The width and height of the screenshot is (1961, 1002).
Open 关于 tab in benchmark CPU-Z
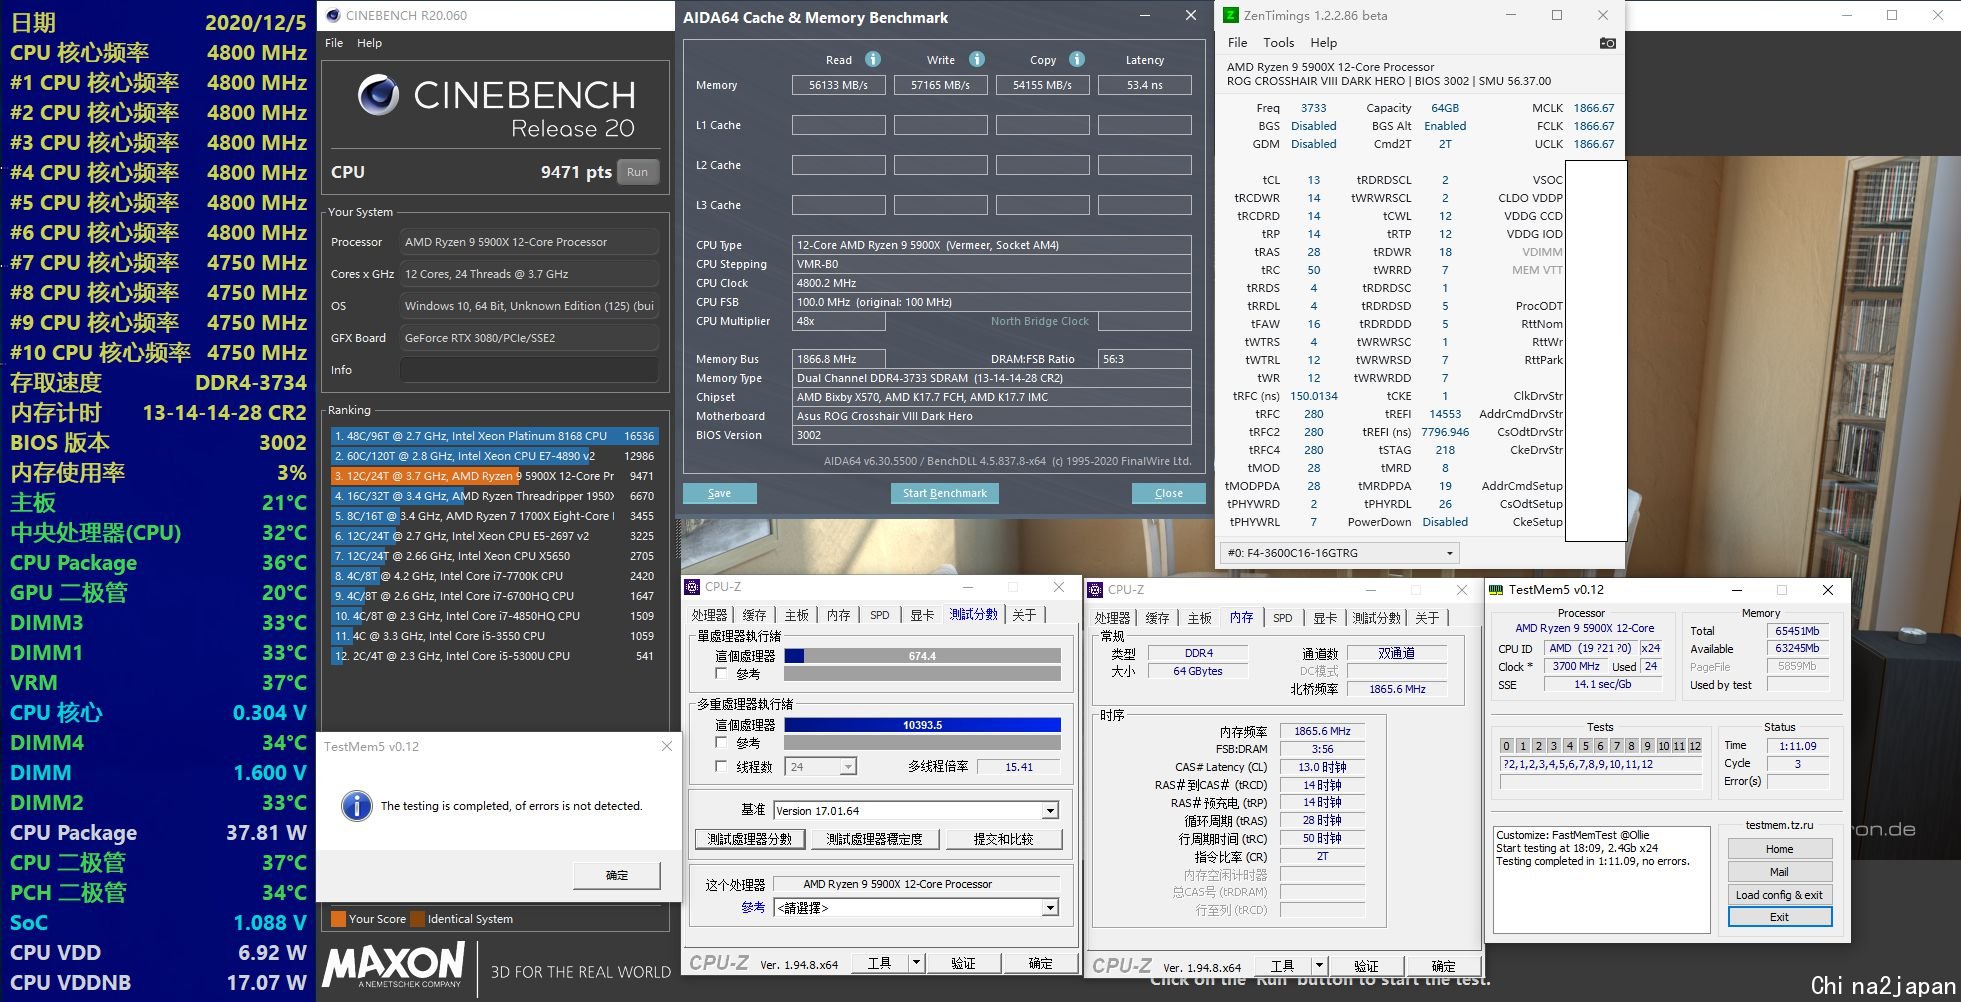pos(1024,615)
